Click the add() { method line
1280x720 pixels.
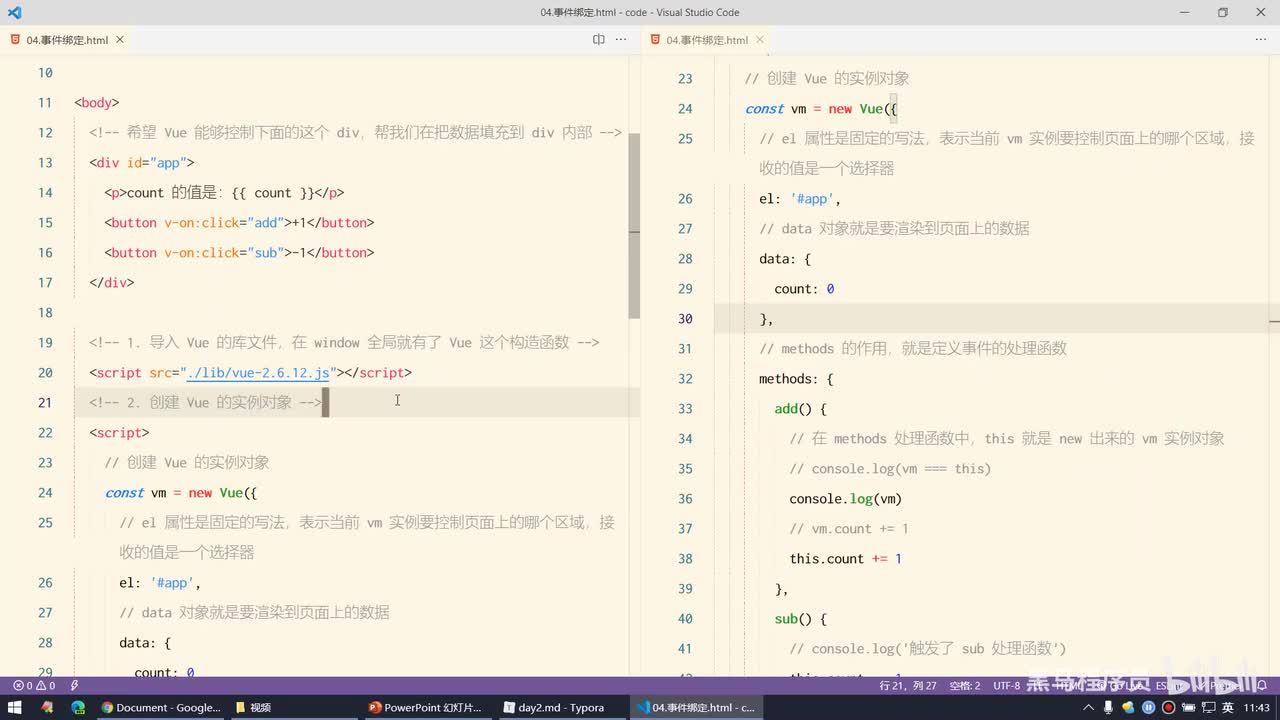pyautogui.click(x=800, y=408)
